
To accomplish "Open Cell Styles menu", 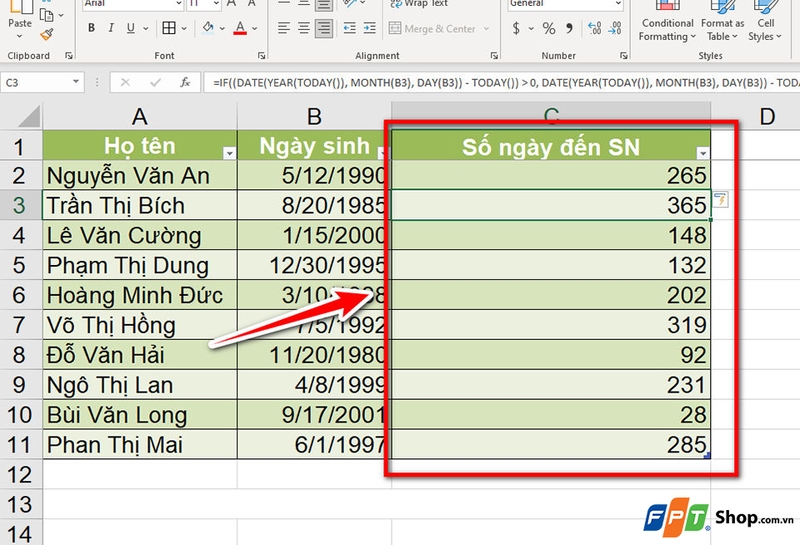I will coord(765,21).
